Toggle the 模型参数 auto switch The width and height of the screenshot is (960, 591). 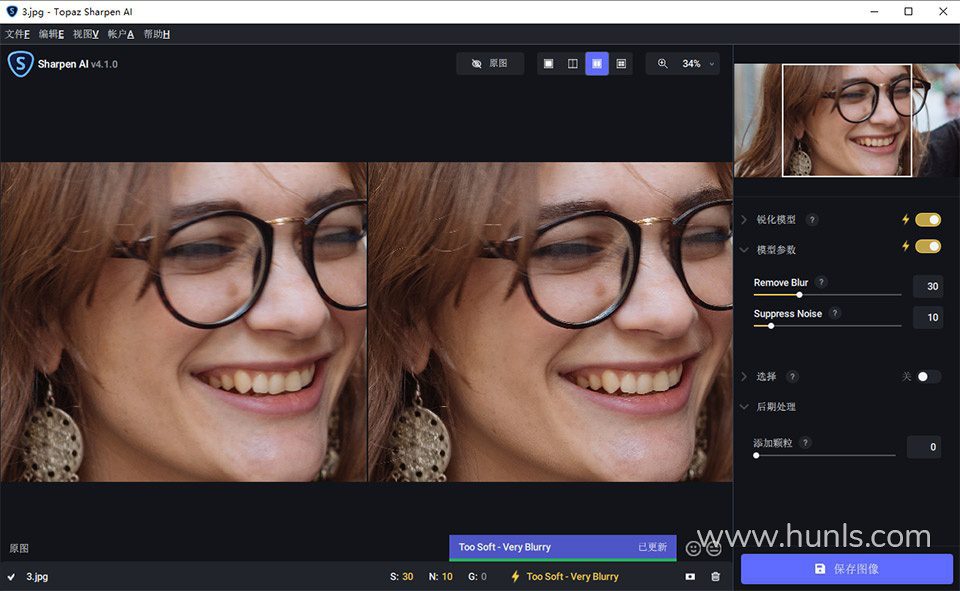coord(928,247)
